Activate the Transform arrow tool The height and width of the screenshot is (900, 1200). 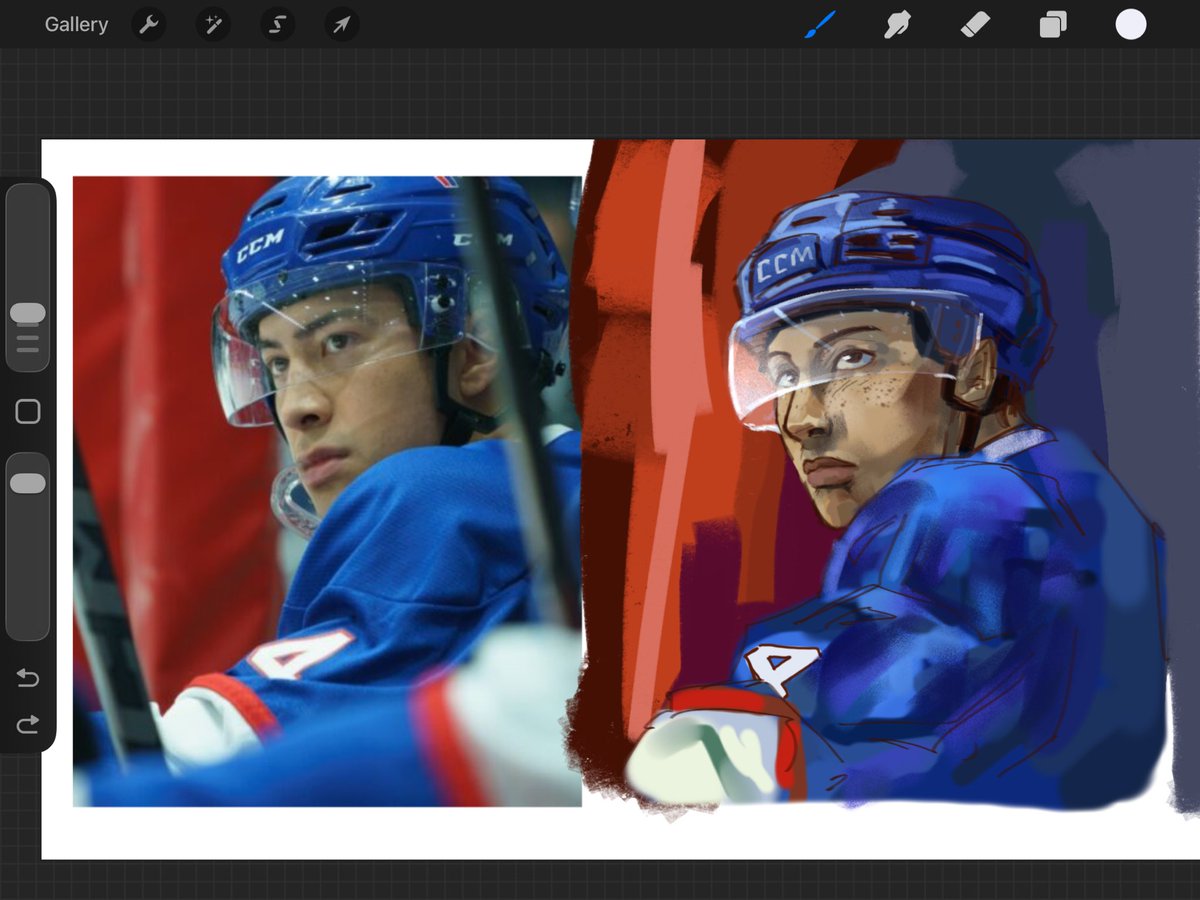coord(341,25)
